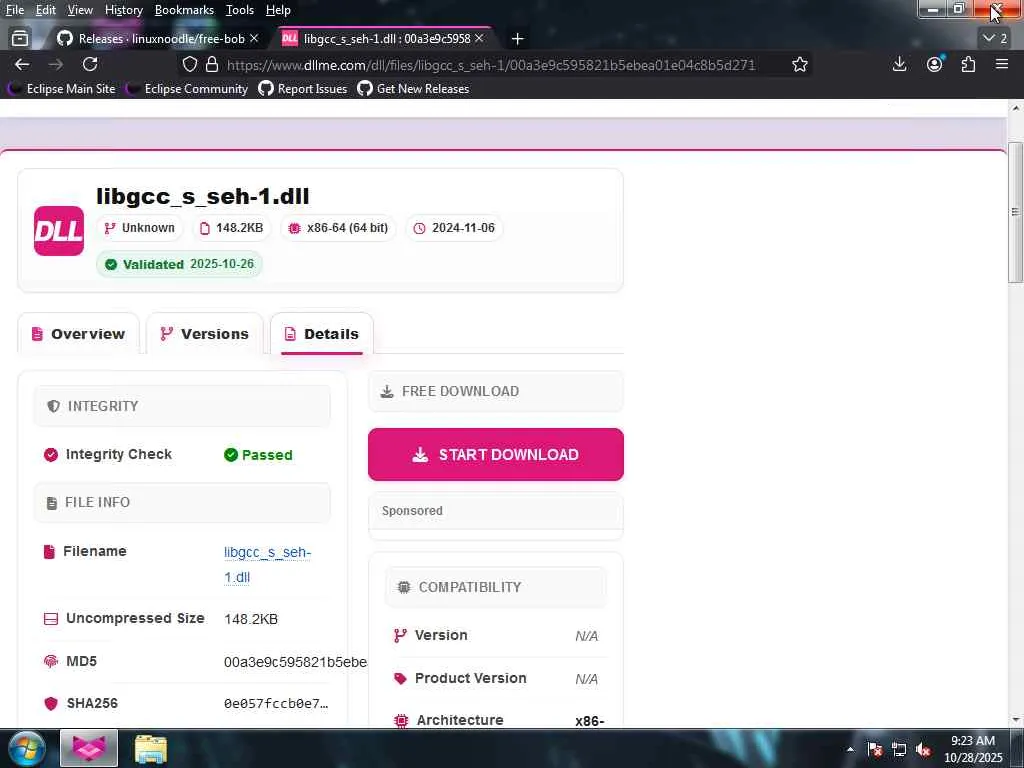Click the 2024-11-06 date badge
The height and width of the screenshot is (768, 1024).
click(455, 228)
